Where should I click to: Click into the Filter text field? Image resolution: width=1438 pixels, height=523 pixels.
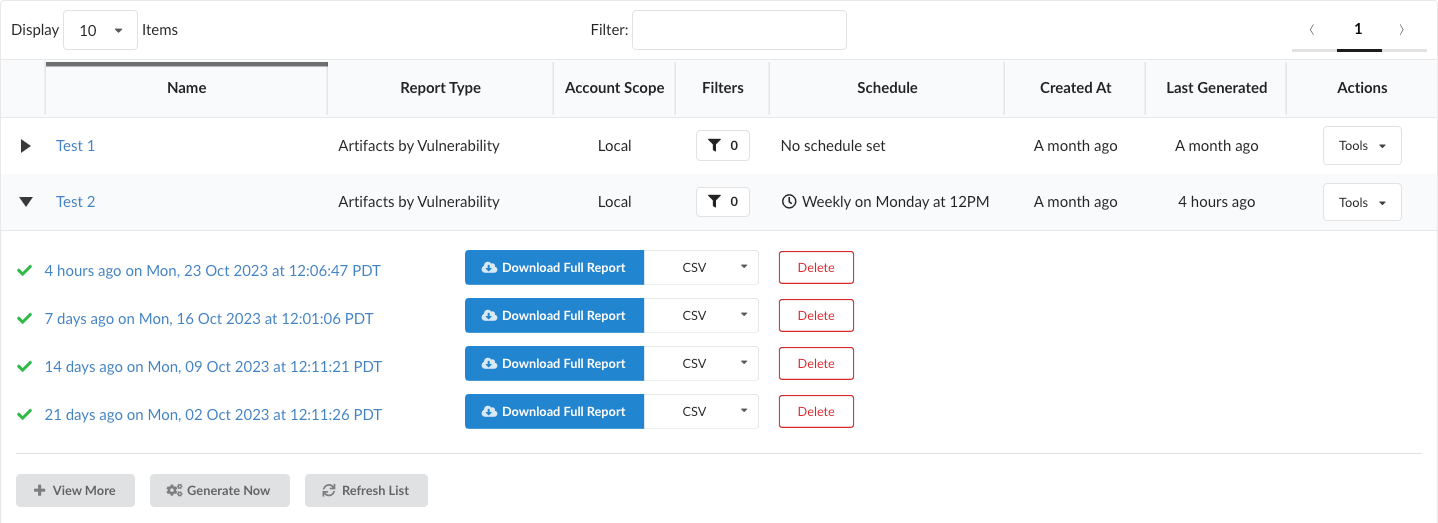point(739,30)
